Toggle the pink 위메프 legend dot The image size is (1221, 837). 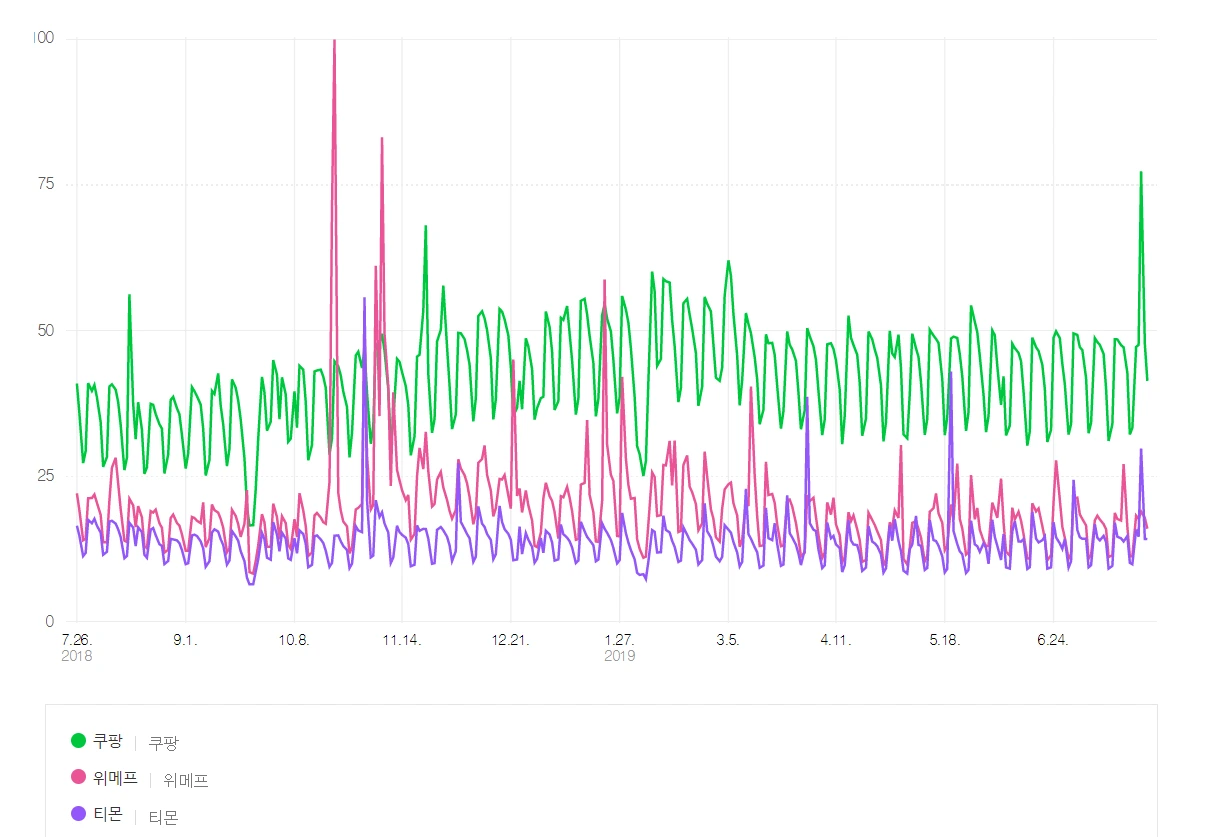(x=79, y=777)
